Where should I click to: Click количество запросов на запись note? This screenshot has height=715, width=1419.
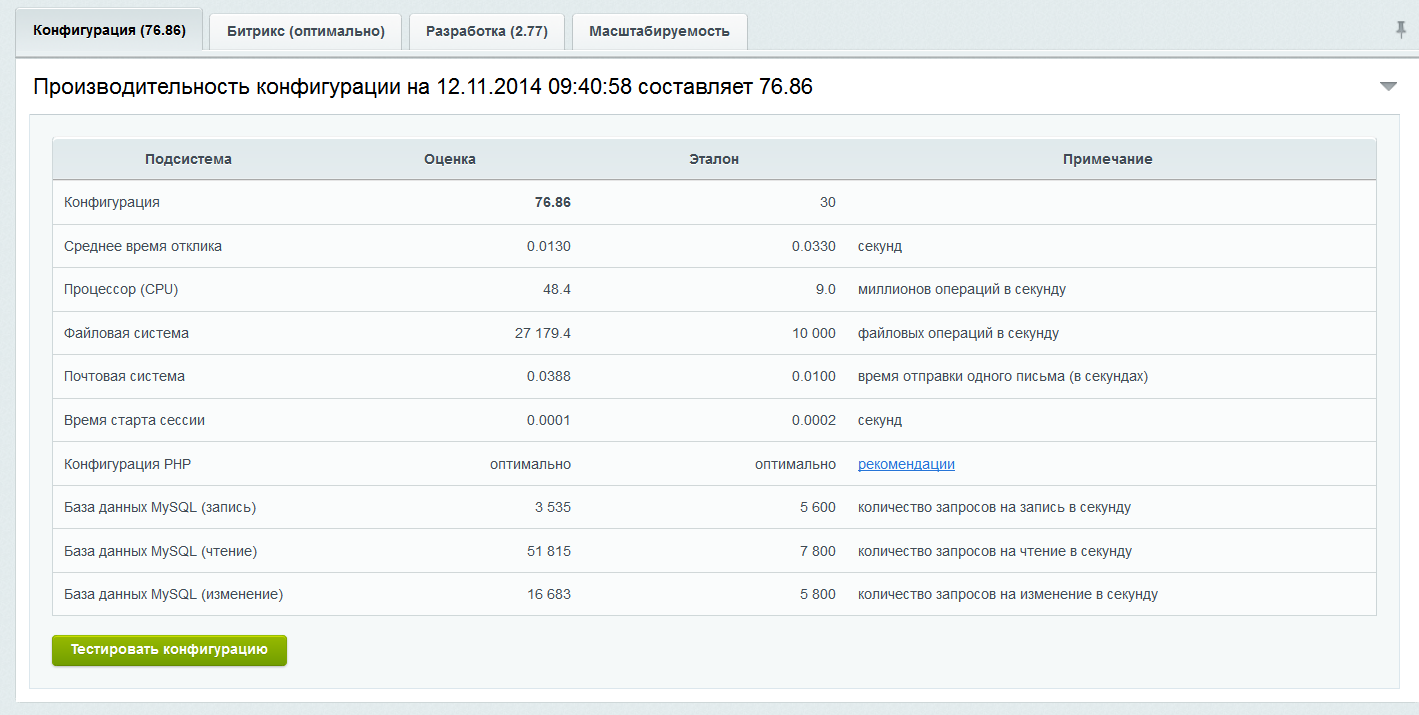point(994,507)
